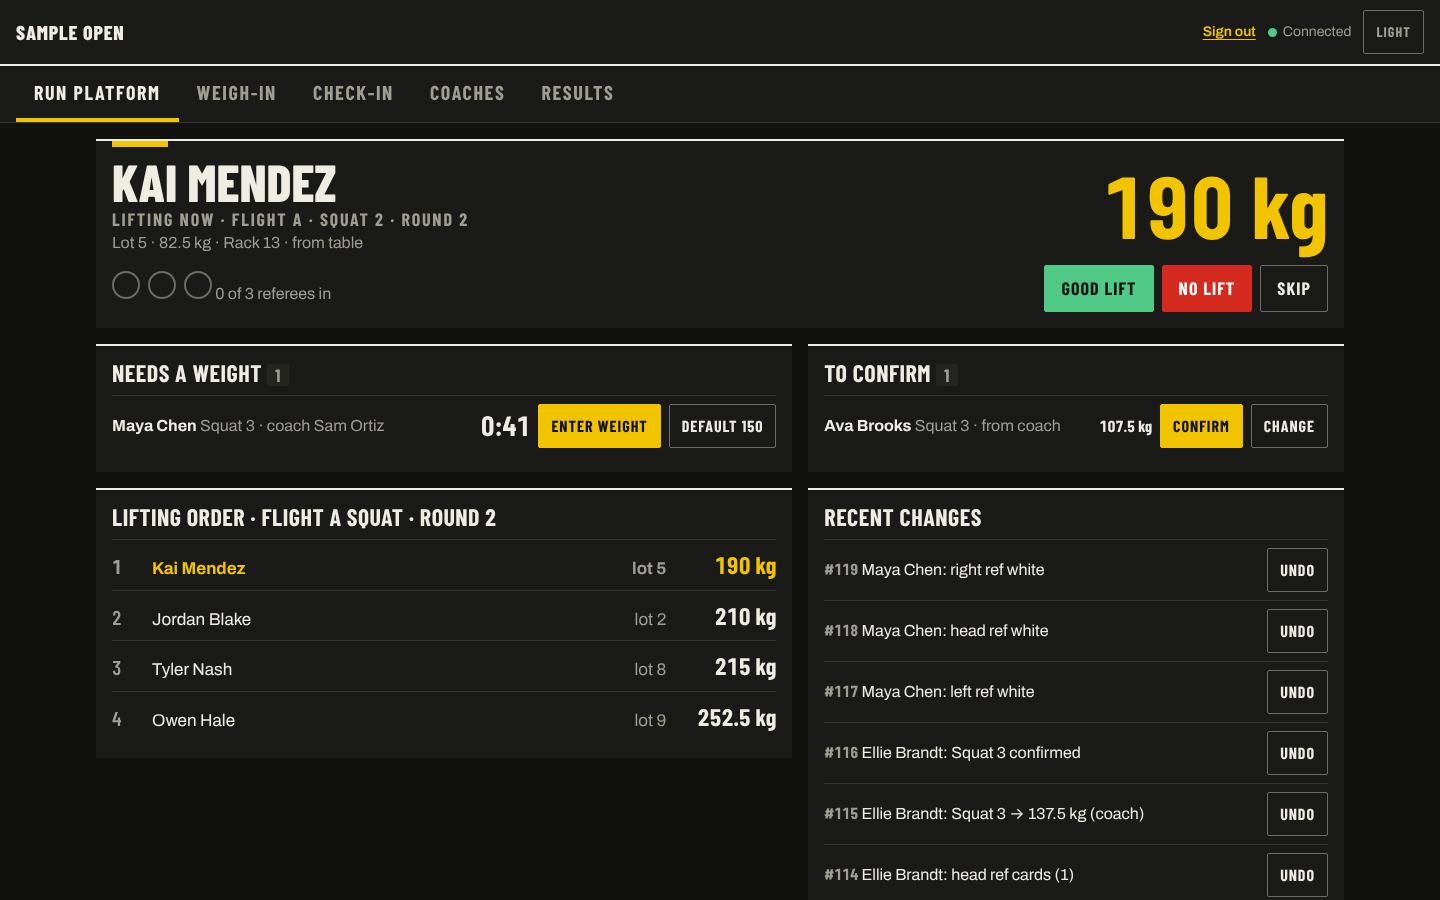
Task: View the Results tab
Action: point(577,93)
